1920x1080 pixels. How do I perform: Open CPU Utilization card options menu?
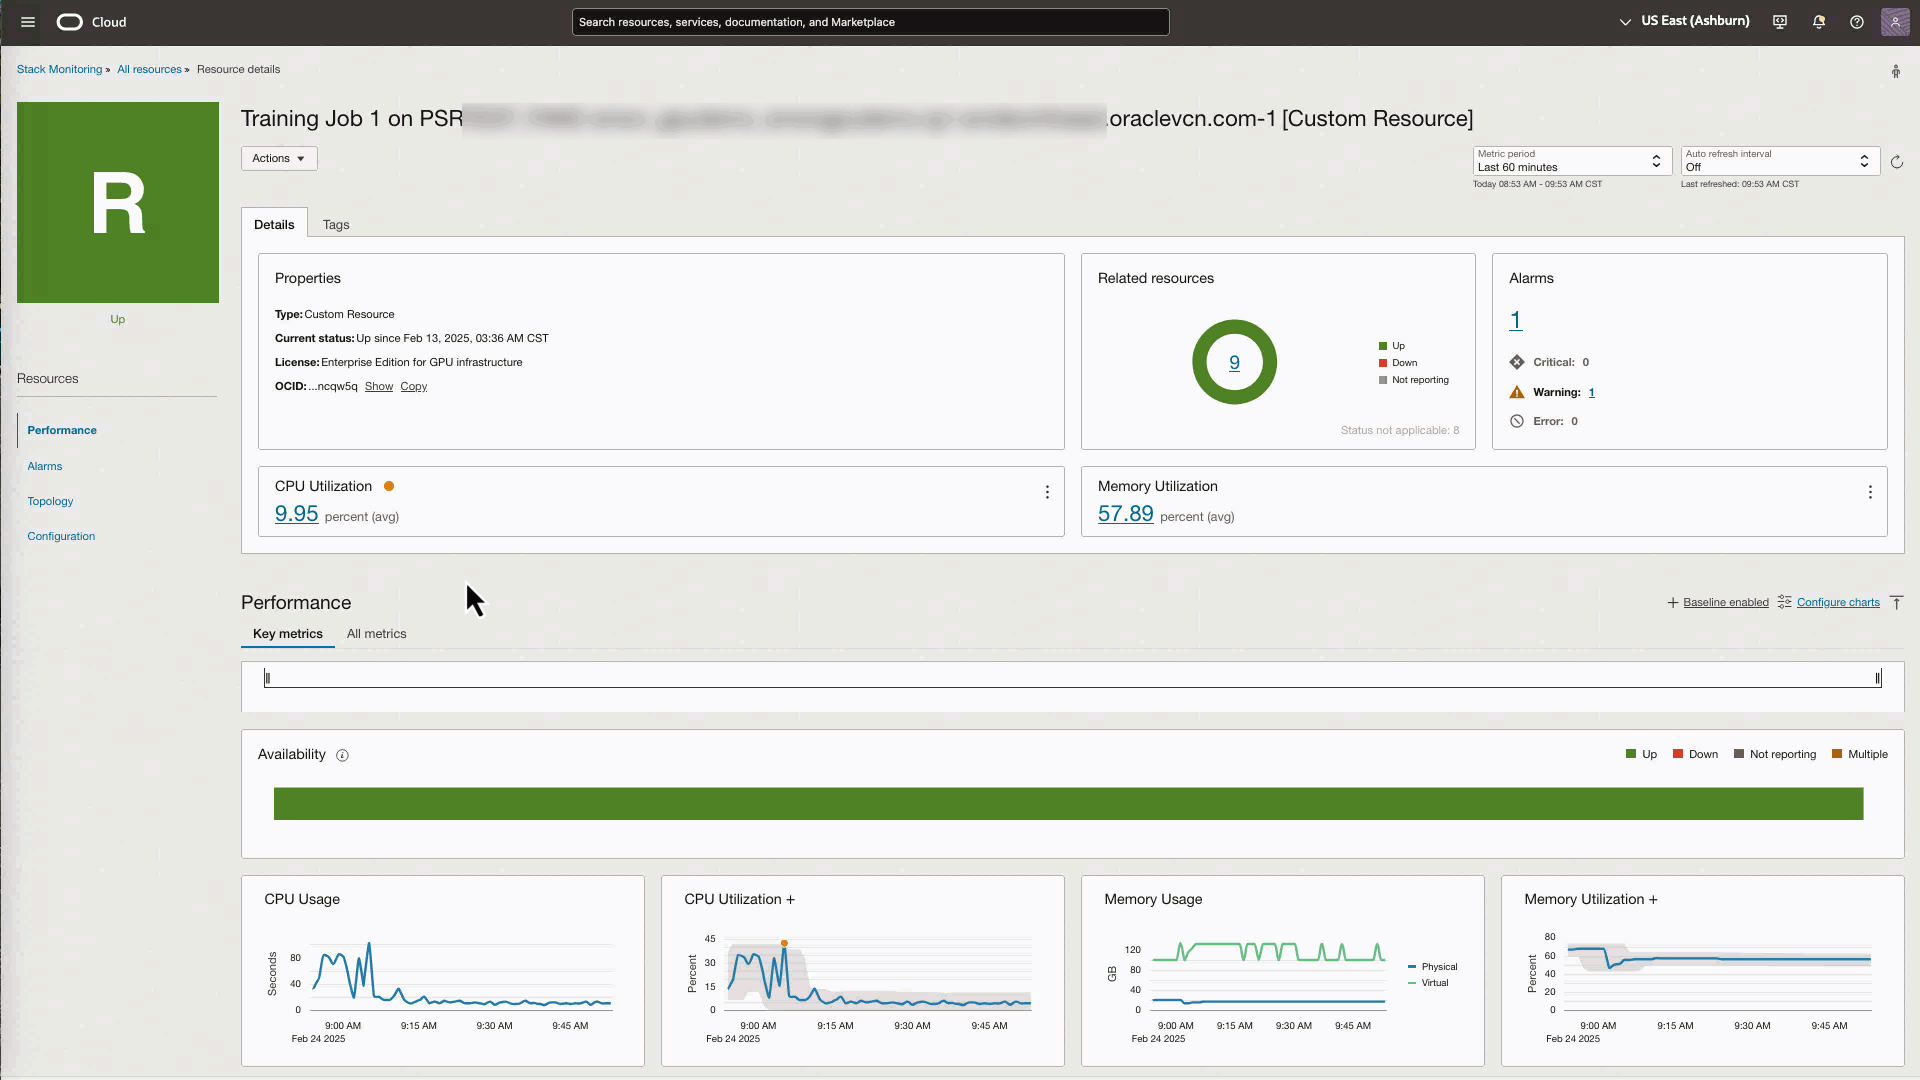pos(1047,492)
